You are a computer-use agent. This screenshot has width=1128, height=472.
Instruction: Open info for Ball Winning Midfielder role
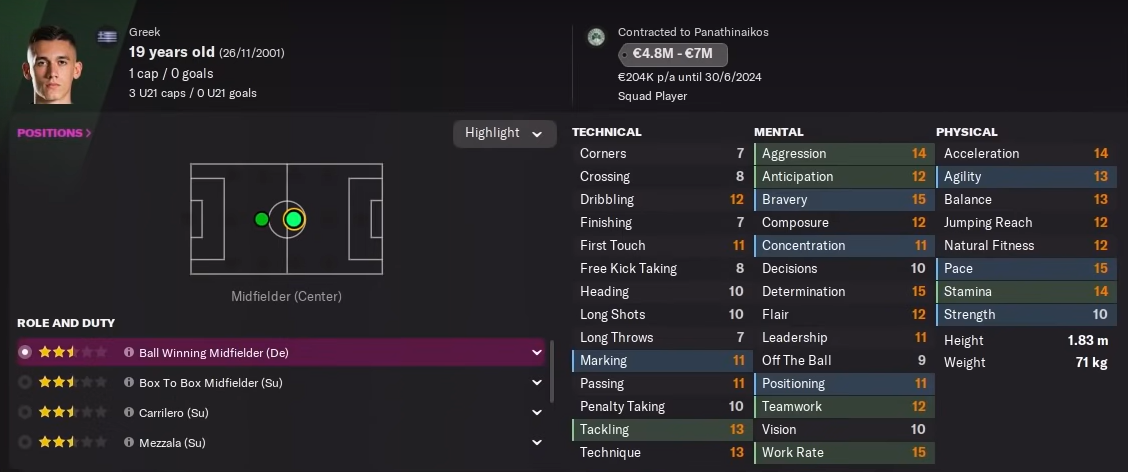[129, 353]
